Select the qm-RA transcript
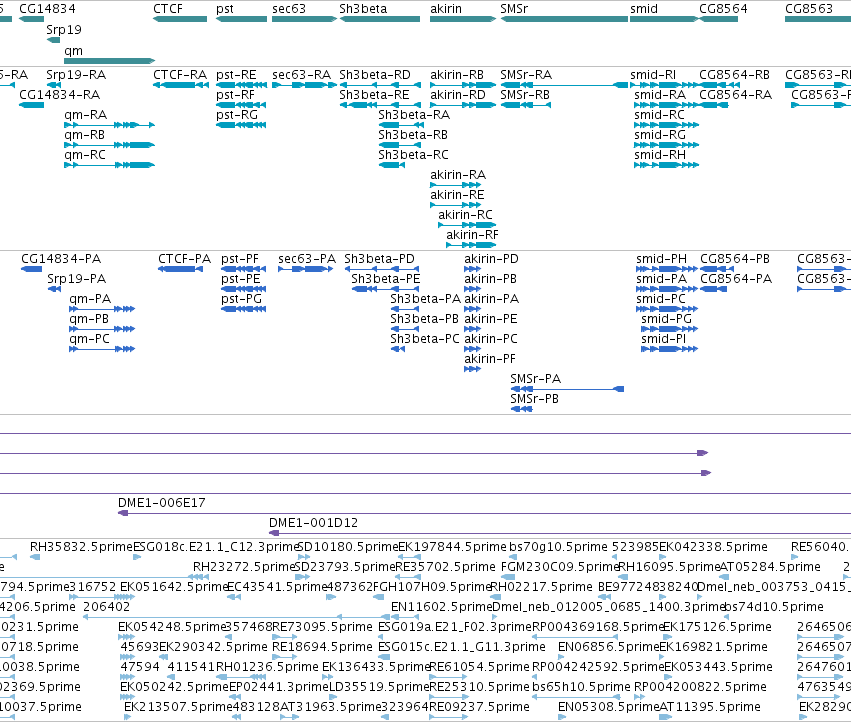This screenshot has width=851, height=722. pyautogui.click(x=110, y=125)
